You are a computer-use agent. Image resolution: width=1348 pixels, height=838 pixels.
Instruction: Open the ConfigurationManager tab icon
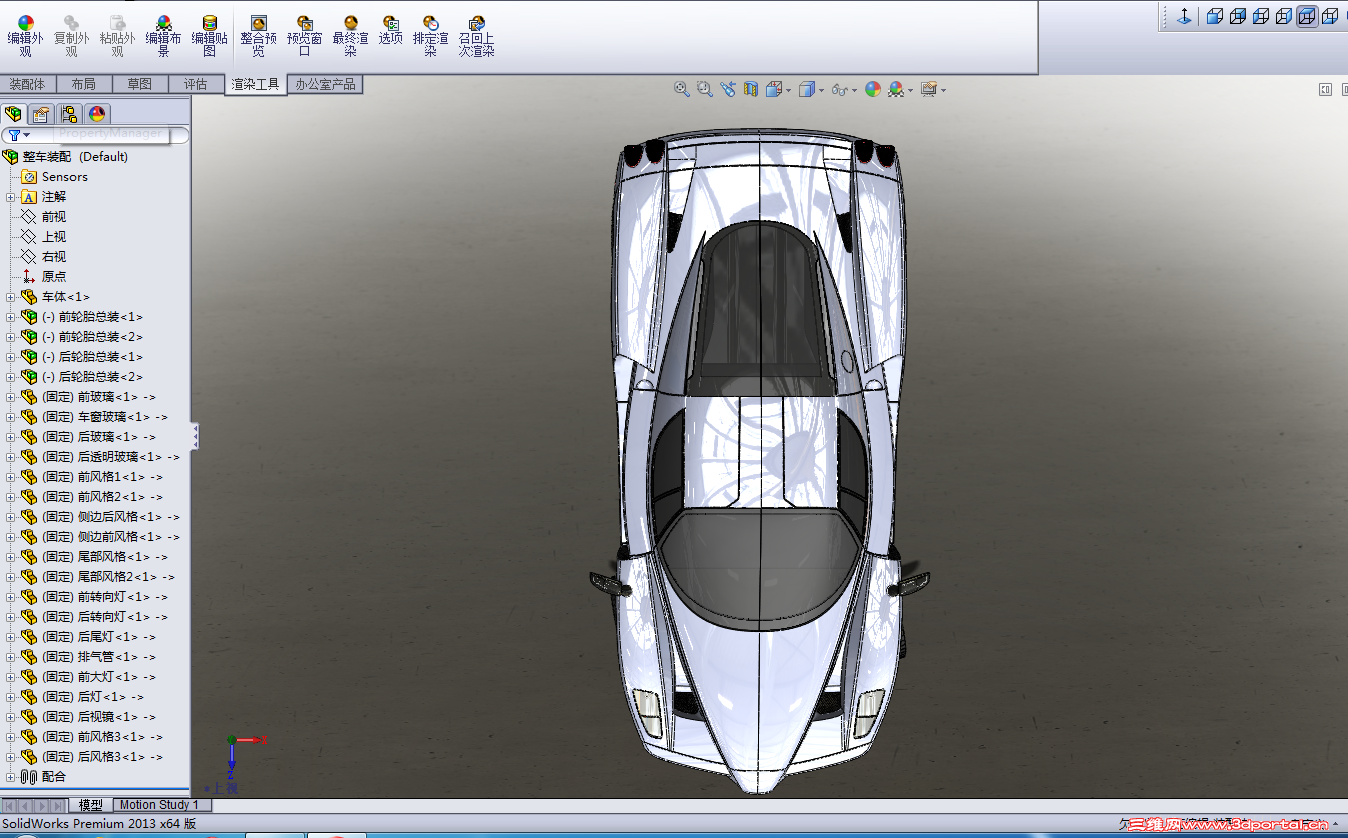[69, 114]
